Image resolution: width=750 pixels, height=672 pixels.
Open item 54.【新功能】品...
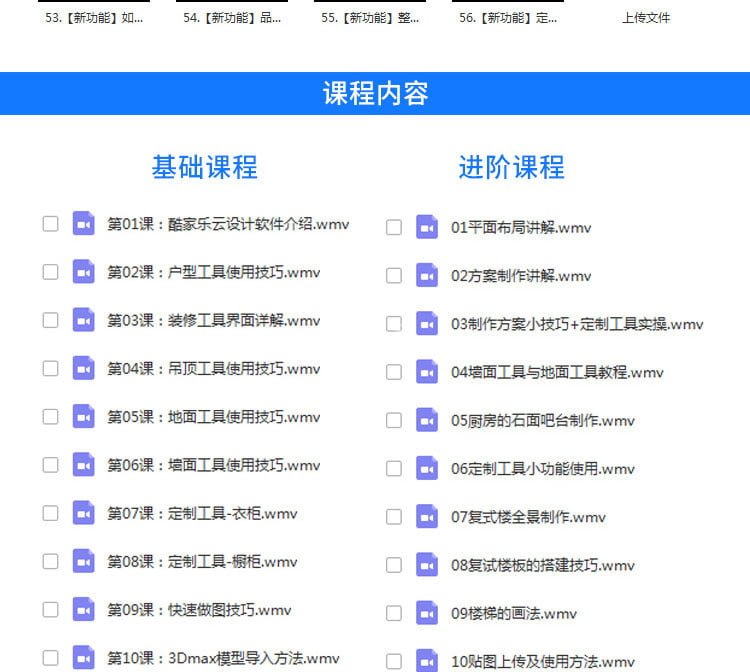pyautogui.click(x=232, y=18)
